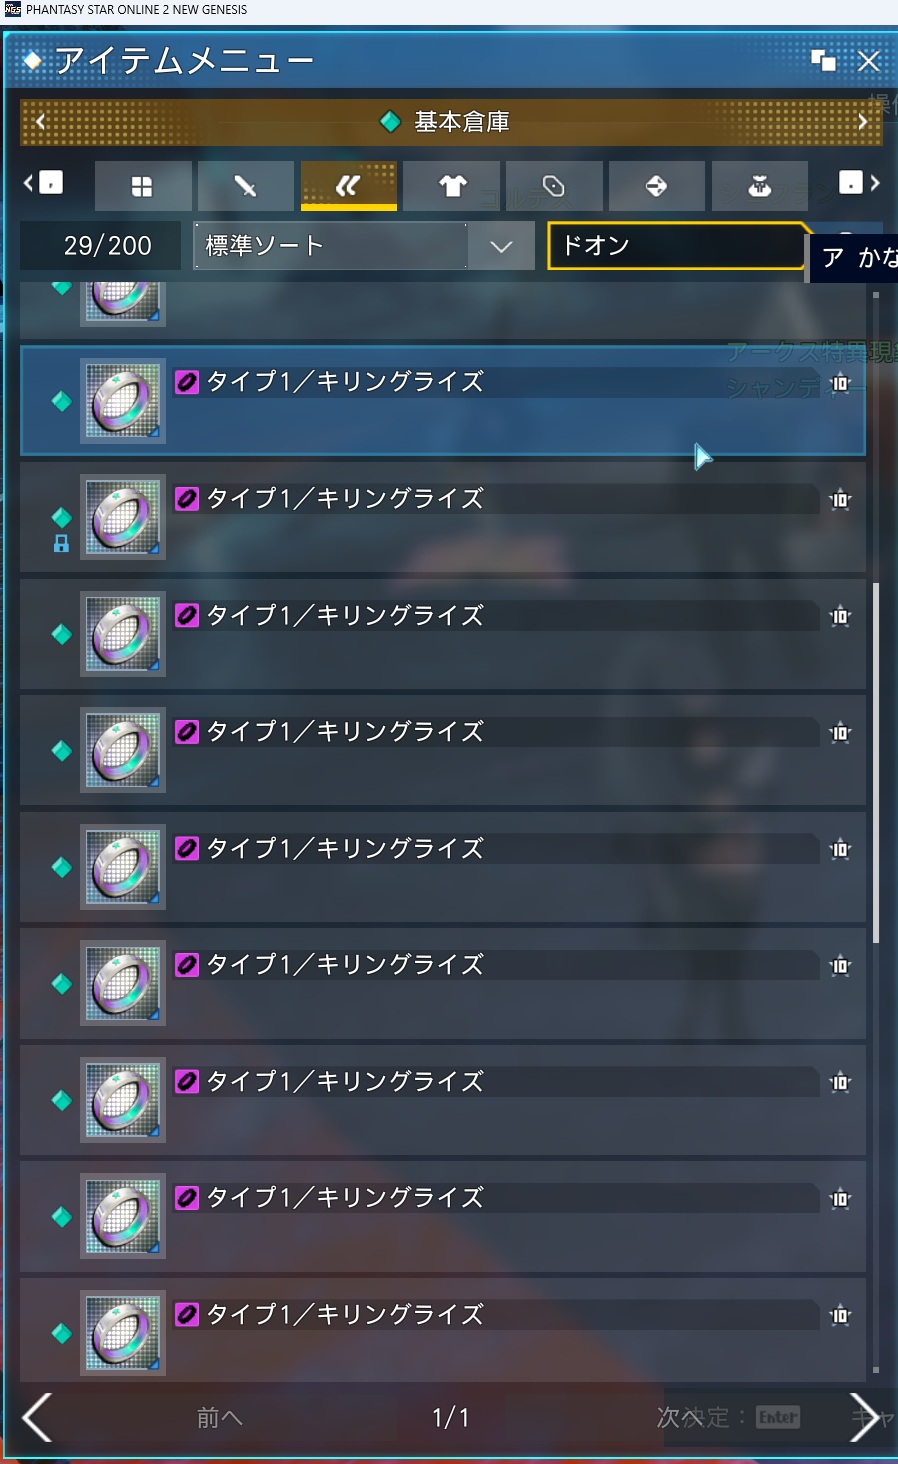Open the tag-shaped category tab
The height and width of the screenshot is (1464, 898).
(x=554, y=186)
